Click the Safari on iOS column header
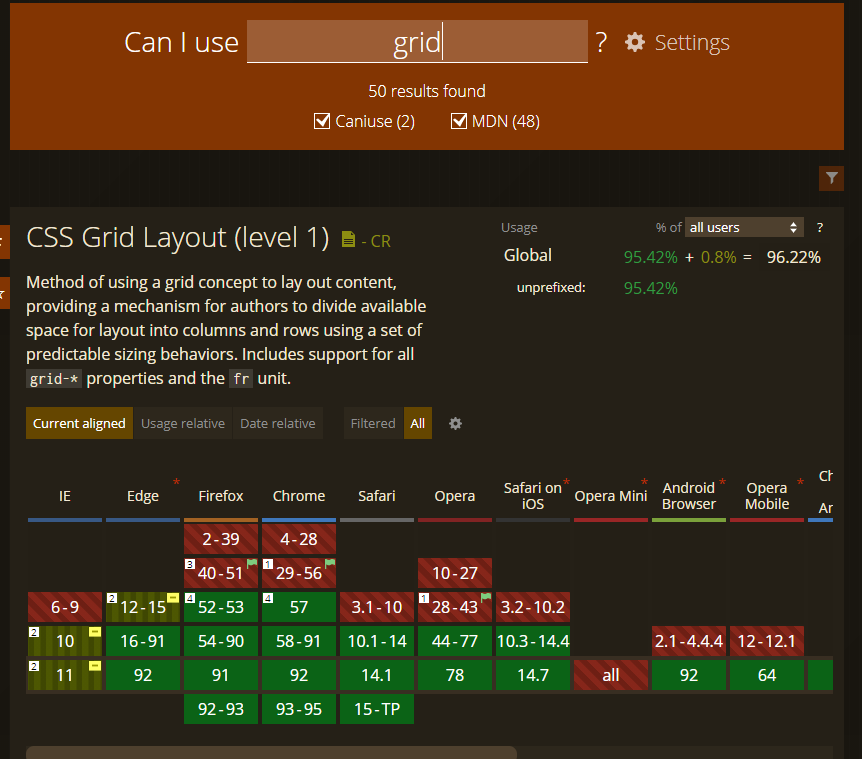This screenshot has height=759, width=862. [532, 496]
